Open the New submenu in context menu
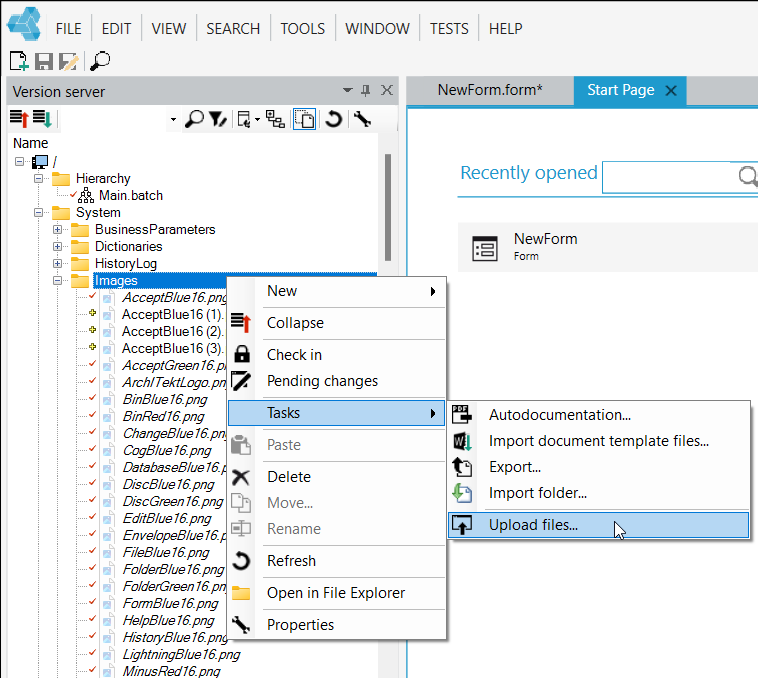Viewport: 758px width, 678px height. 336,291
